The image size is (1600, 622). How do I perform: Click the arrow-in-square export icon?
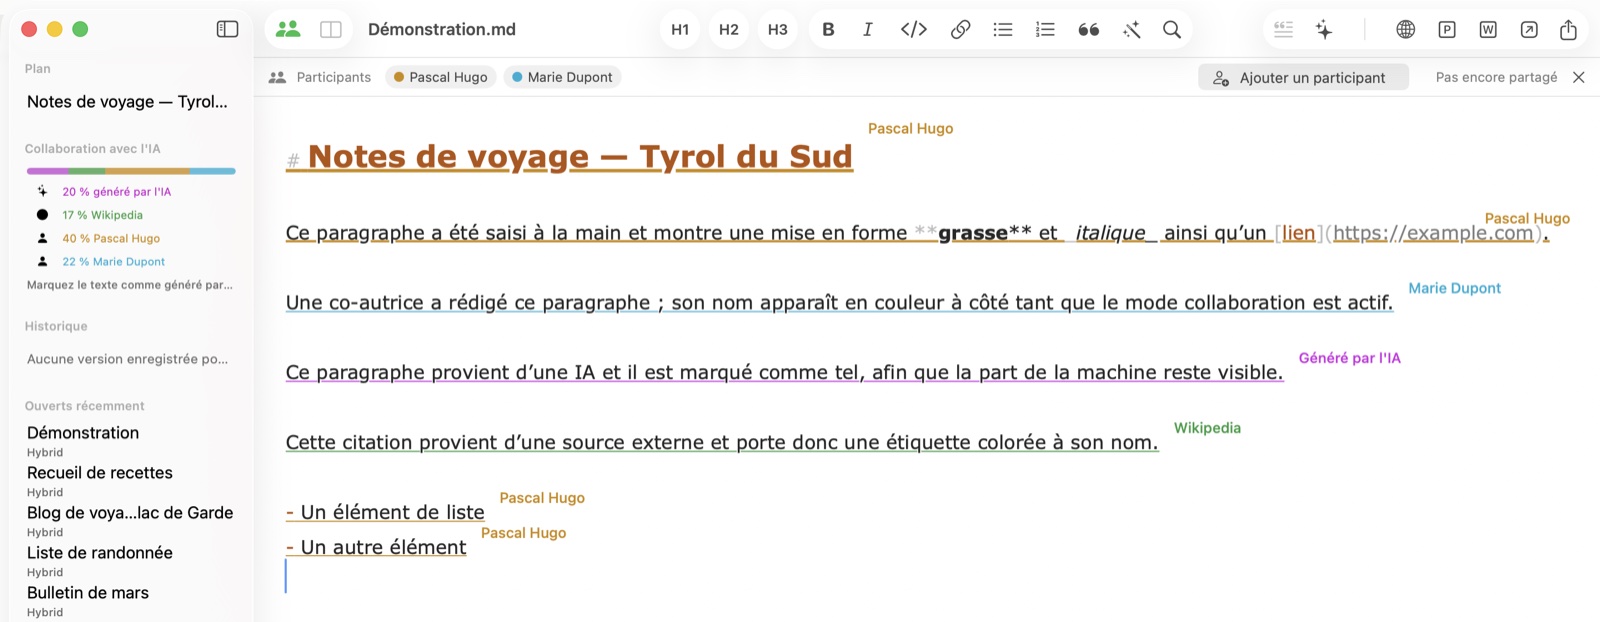coord(1529,29)
